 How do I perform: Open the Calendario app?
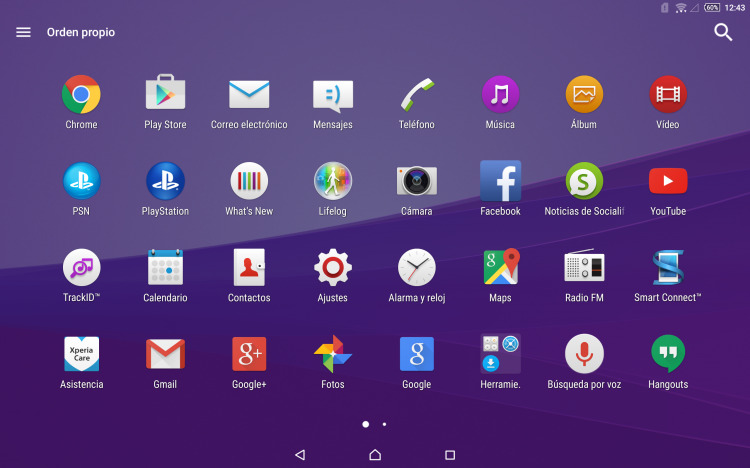point(165,267)
